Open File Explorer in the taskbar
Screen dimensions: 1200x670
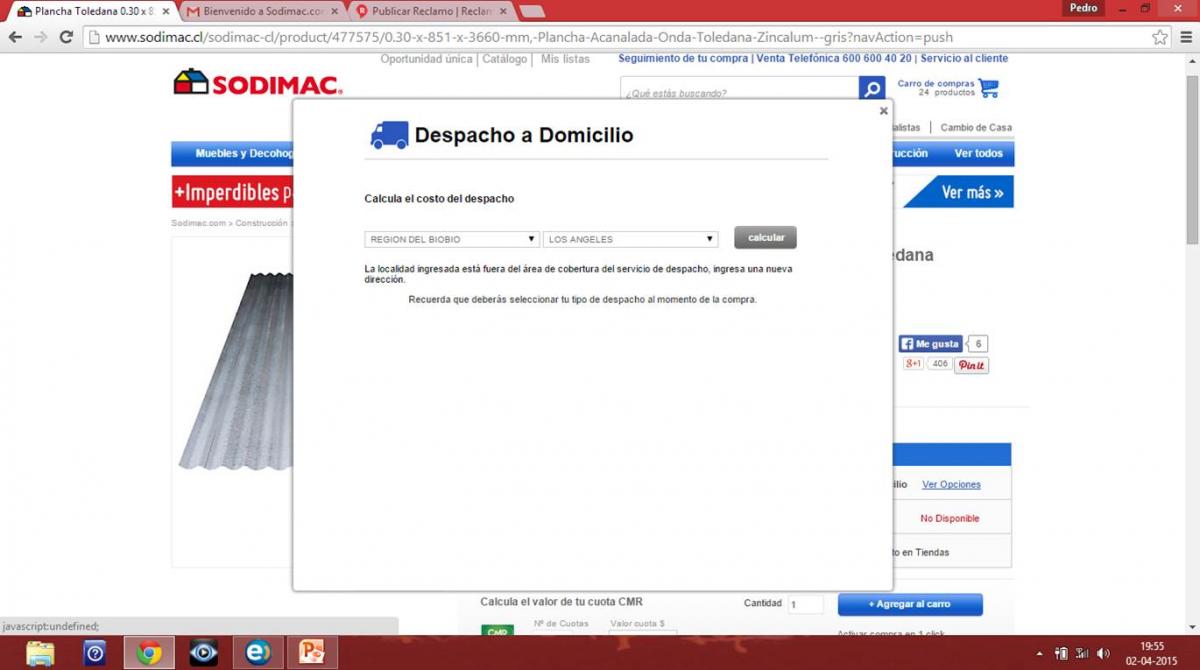(x=41, y=653)
